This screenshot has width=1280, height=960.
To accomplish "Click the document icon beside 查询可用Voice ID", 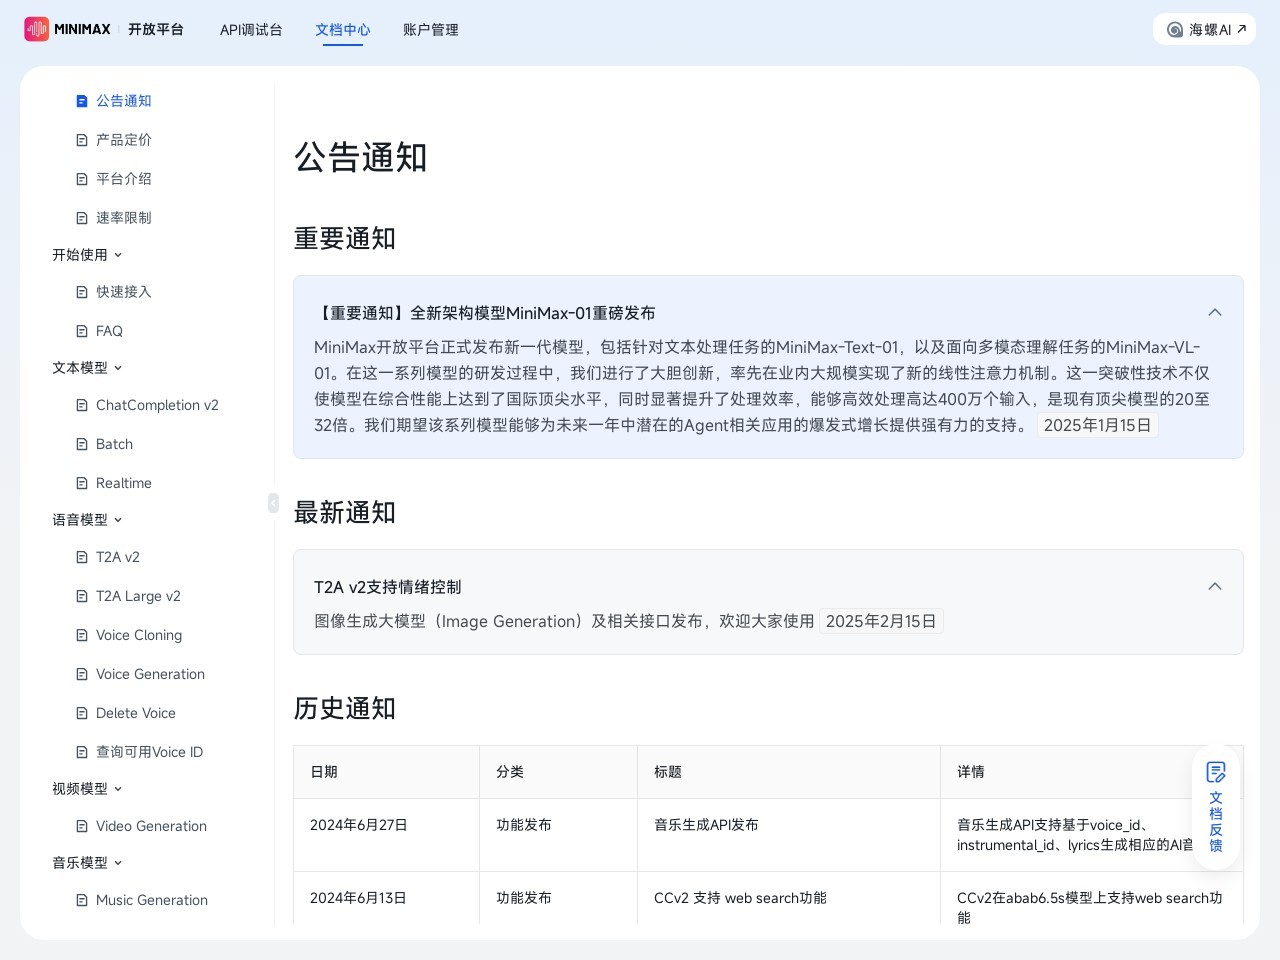I will [82, 752].
